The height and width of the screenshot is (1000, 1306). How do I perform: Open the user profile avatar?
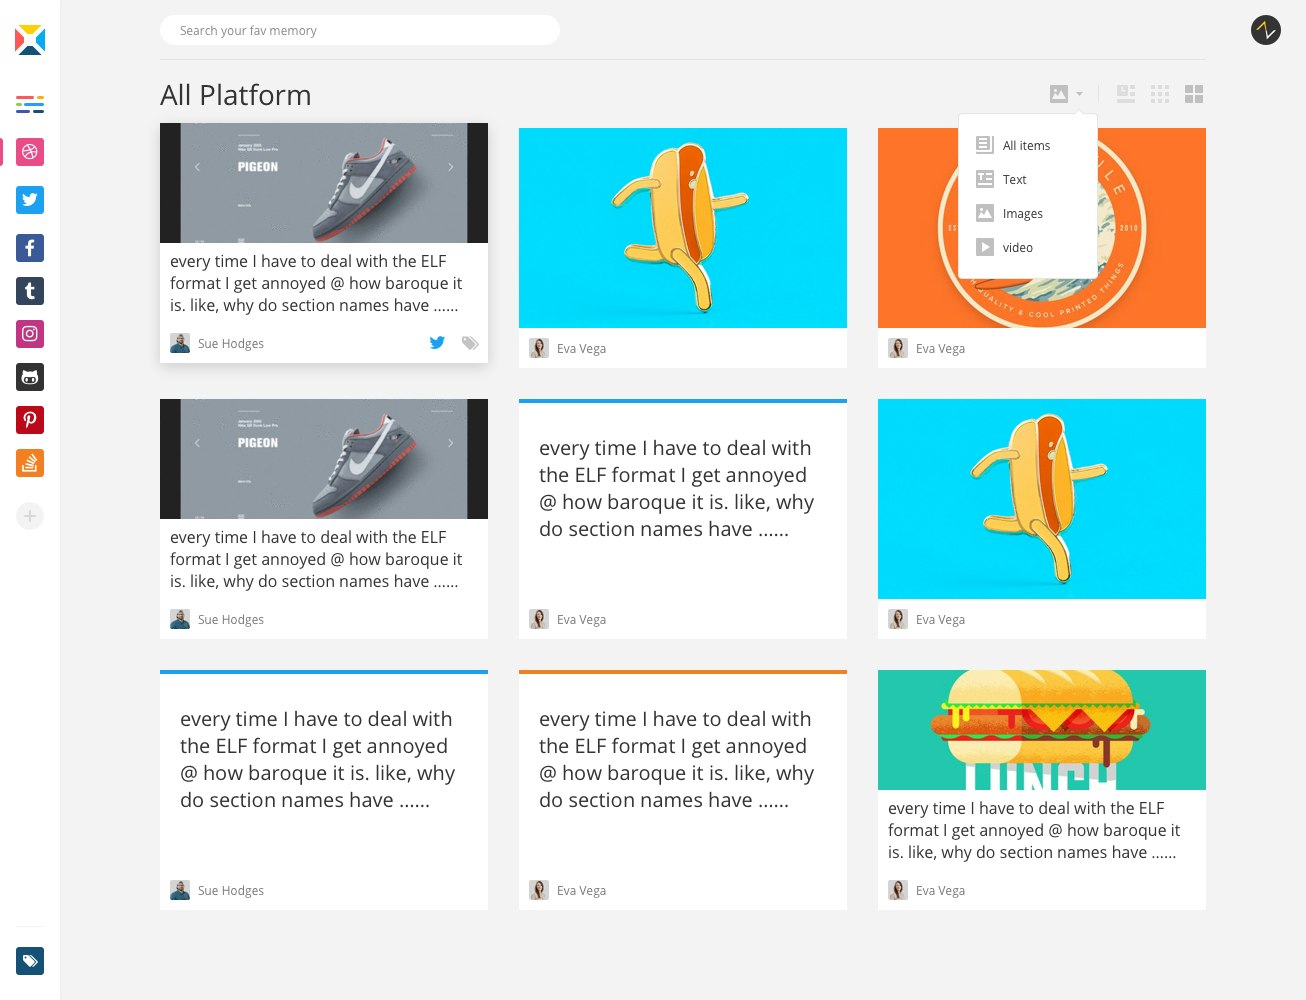click(x=1266, y=30)
